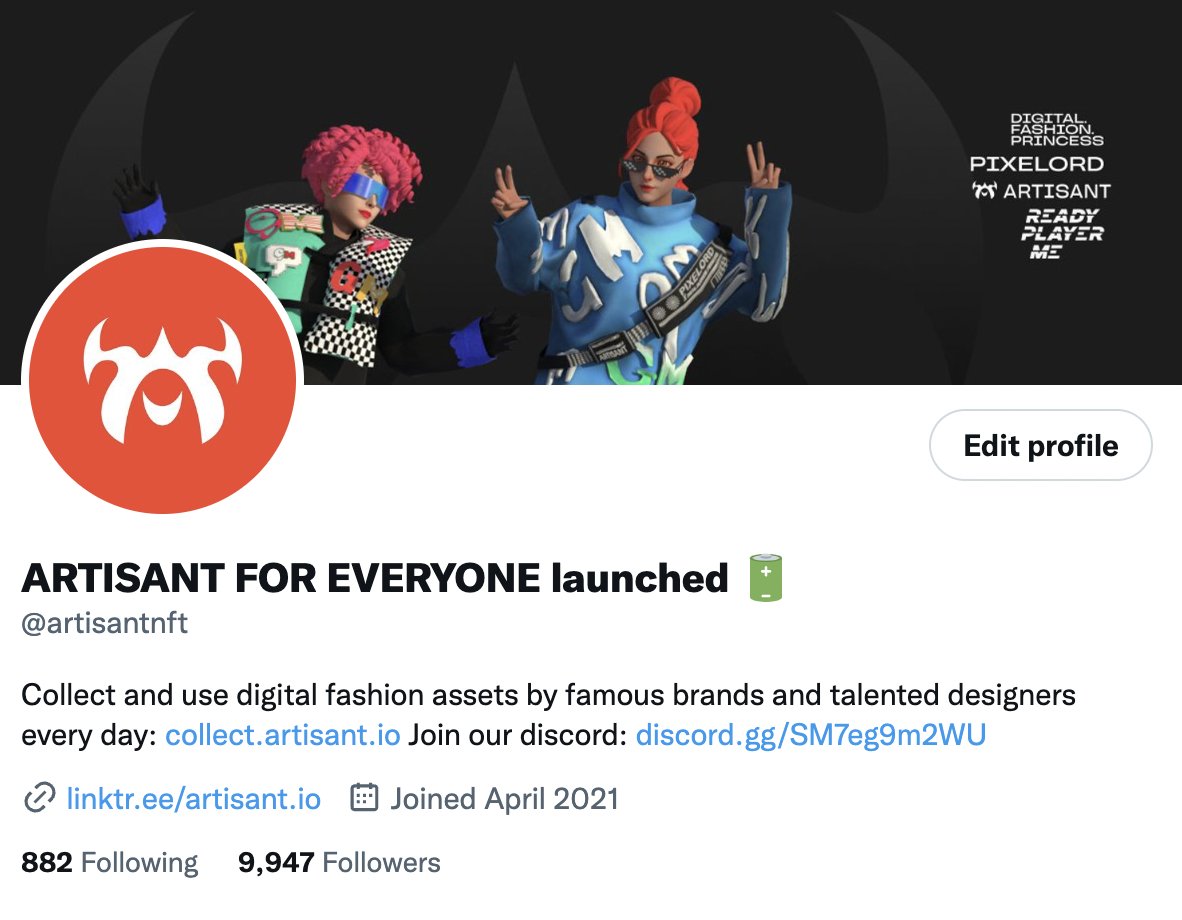View the 9,947 Followers list
This screenshot has width=1182, height=920.
(x=339, y=862)
